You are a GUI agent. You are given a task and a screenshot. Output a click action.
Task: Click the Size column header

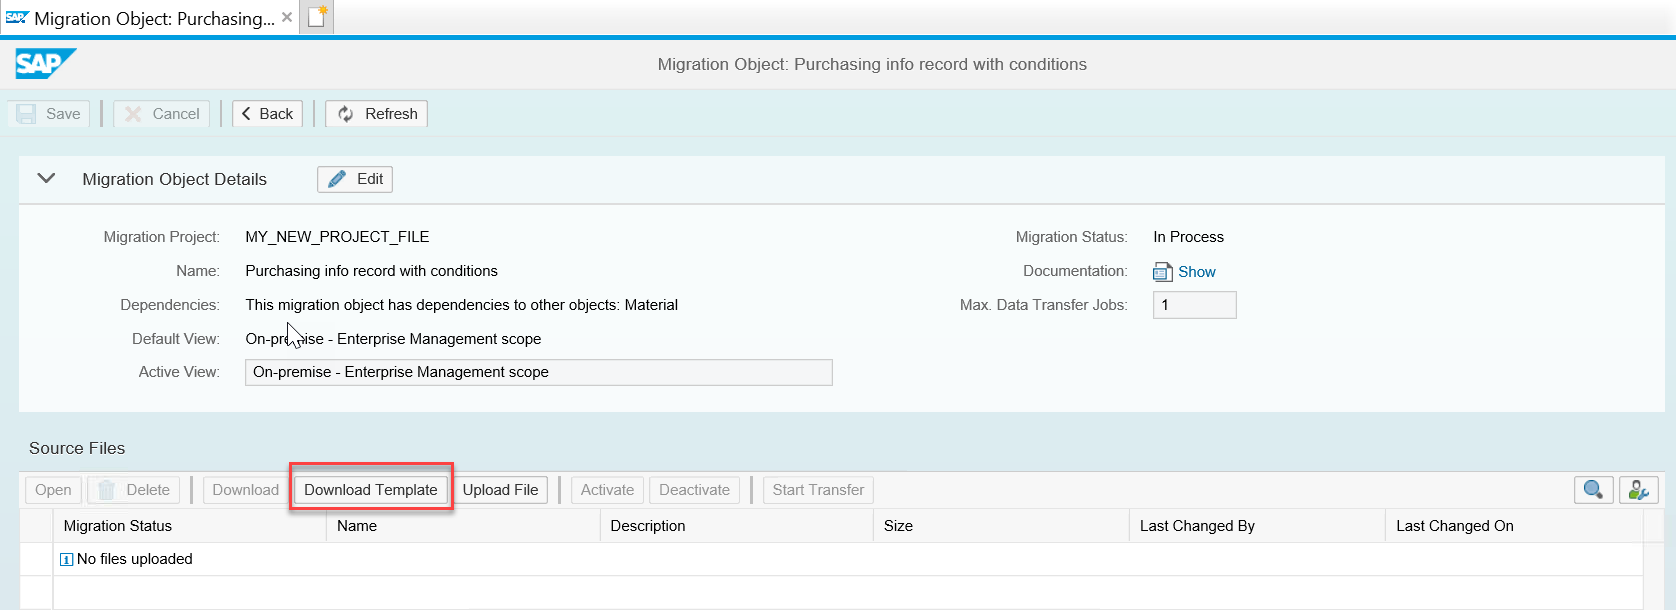1001,526
